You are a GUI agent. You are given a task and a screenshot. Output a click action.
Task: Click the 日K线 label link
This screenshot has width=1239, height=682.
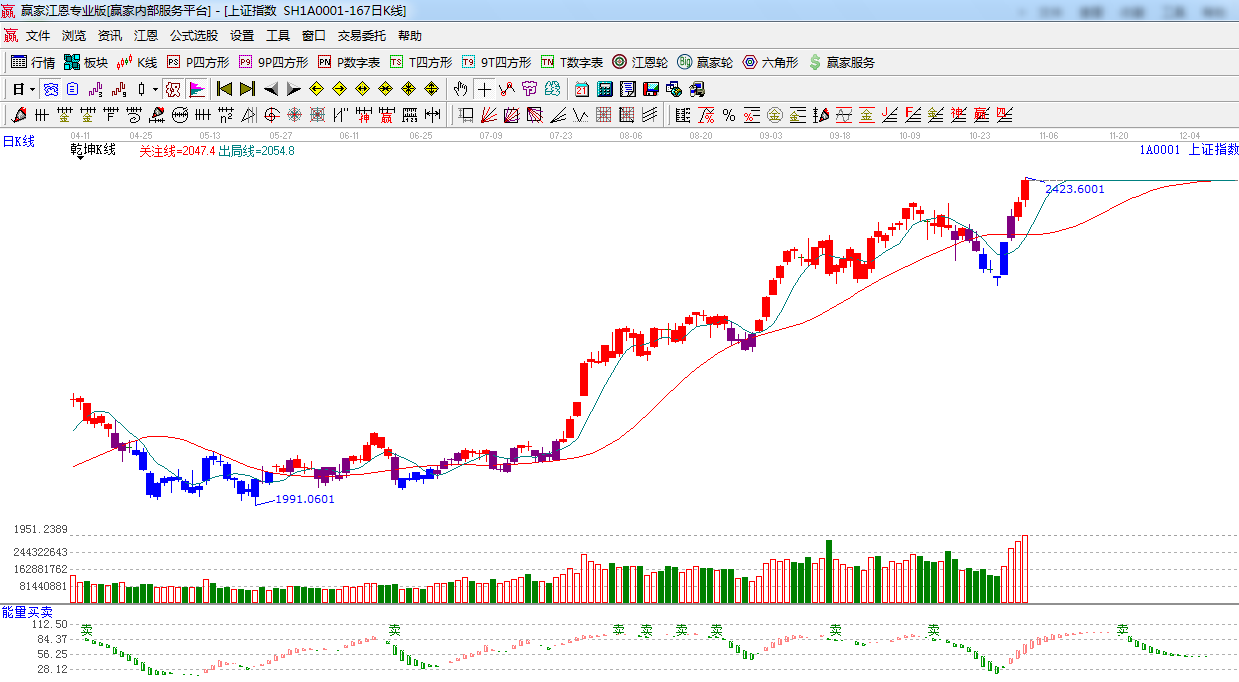(18, 142)
